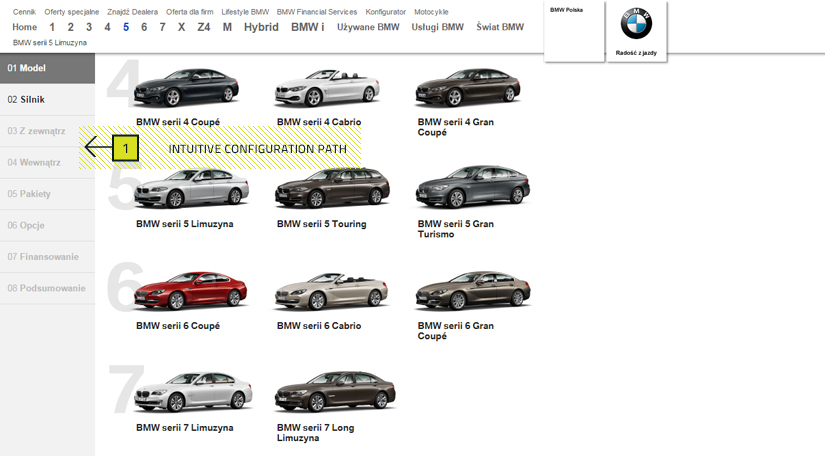The image size is (825, 456).
Task: Select the 02 Silnik step
Action: tap(47, 99)
